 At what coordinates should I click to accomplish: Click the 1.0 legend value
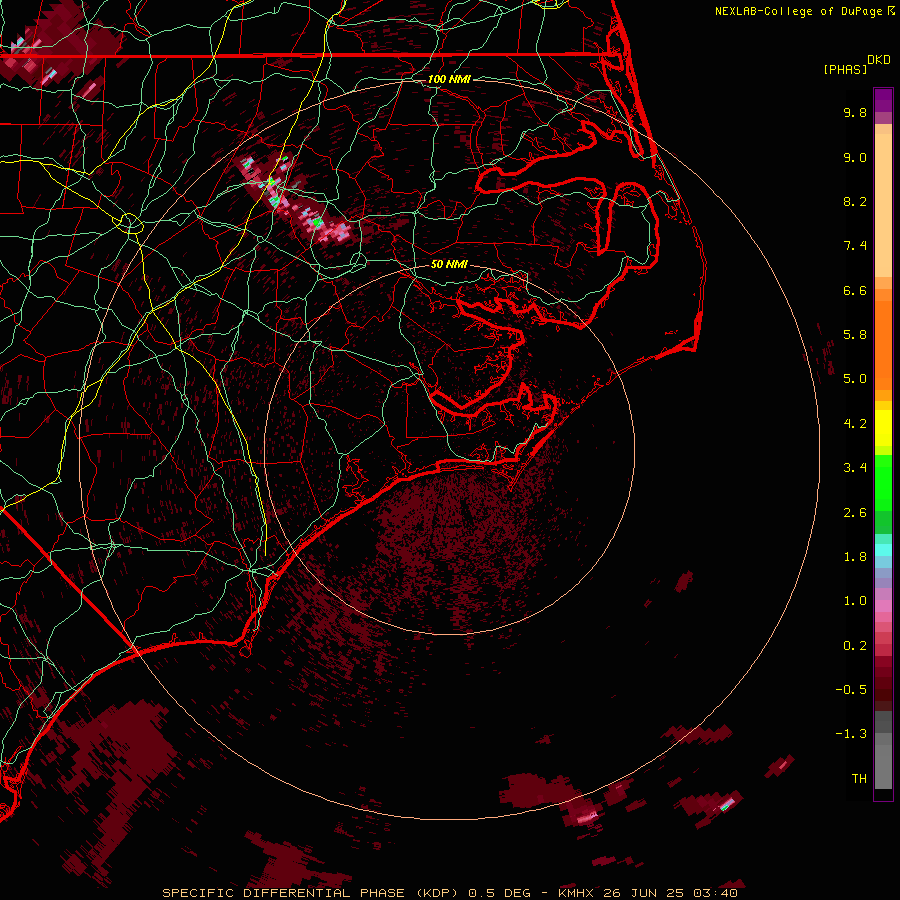(855, 601)
